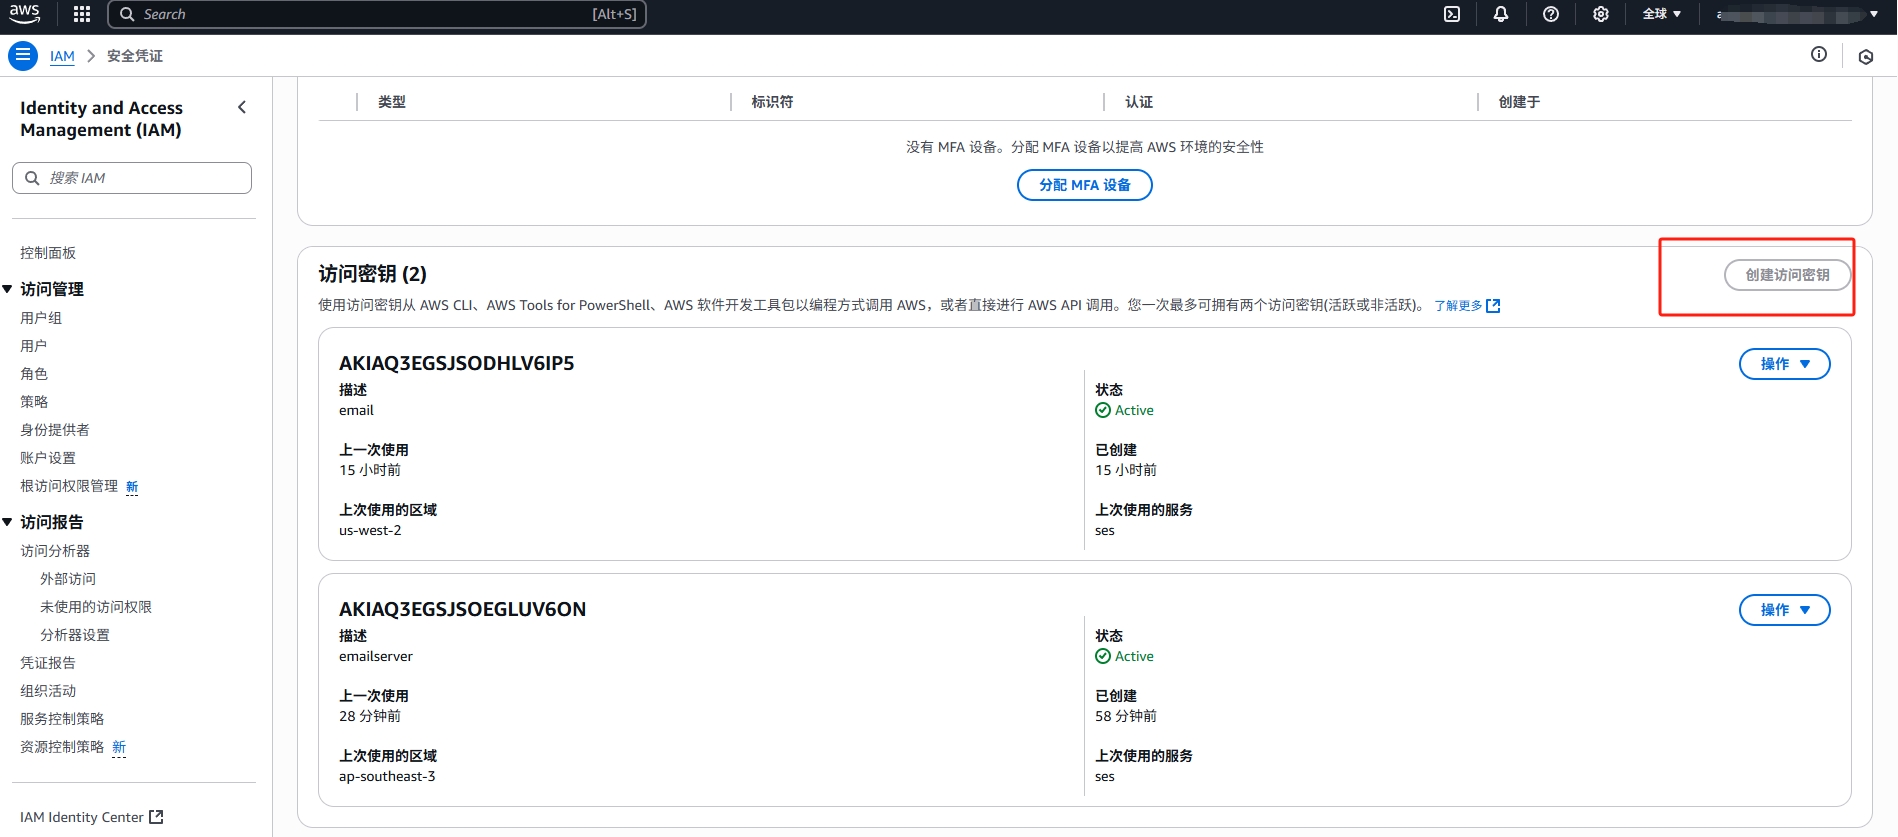
Task: Click the 分配 MFA 设备 button
Action: click(x=1085, y=185)
